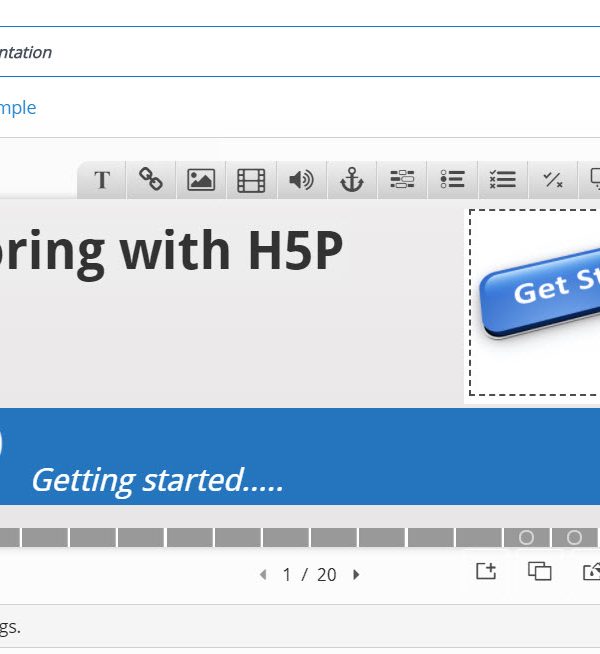
Task: Add a Go to slide anchor element
Action: pos(352,180)
